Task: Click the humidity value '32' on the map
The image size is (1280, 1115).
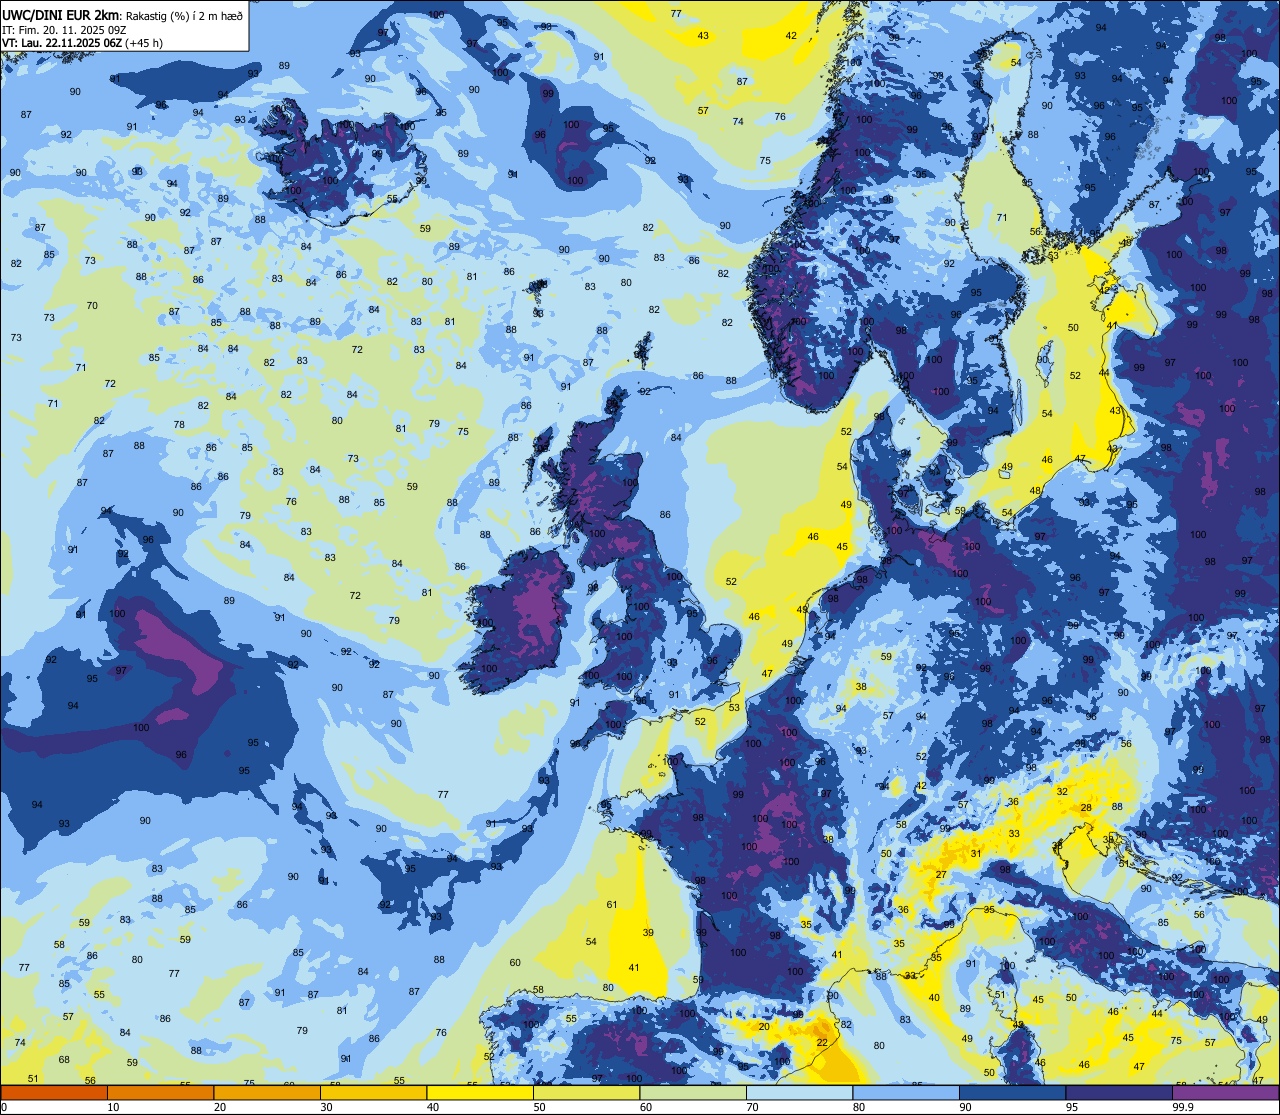Action: pyautogui.click(x=1062, y=791)
